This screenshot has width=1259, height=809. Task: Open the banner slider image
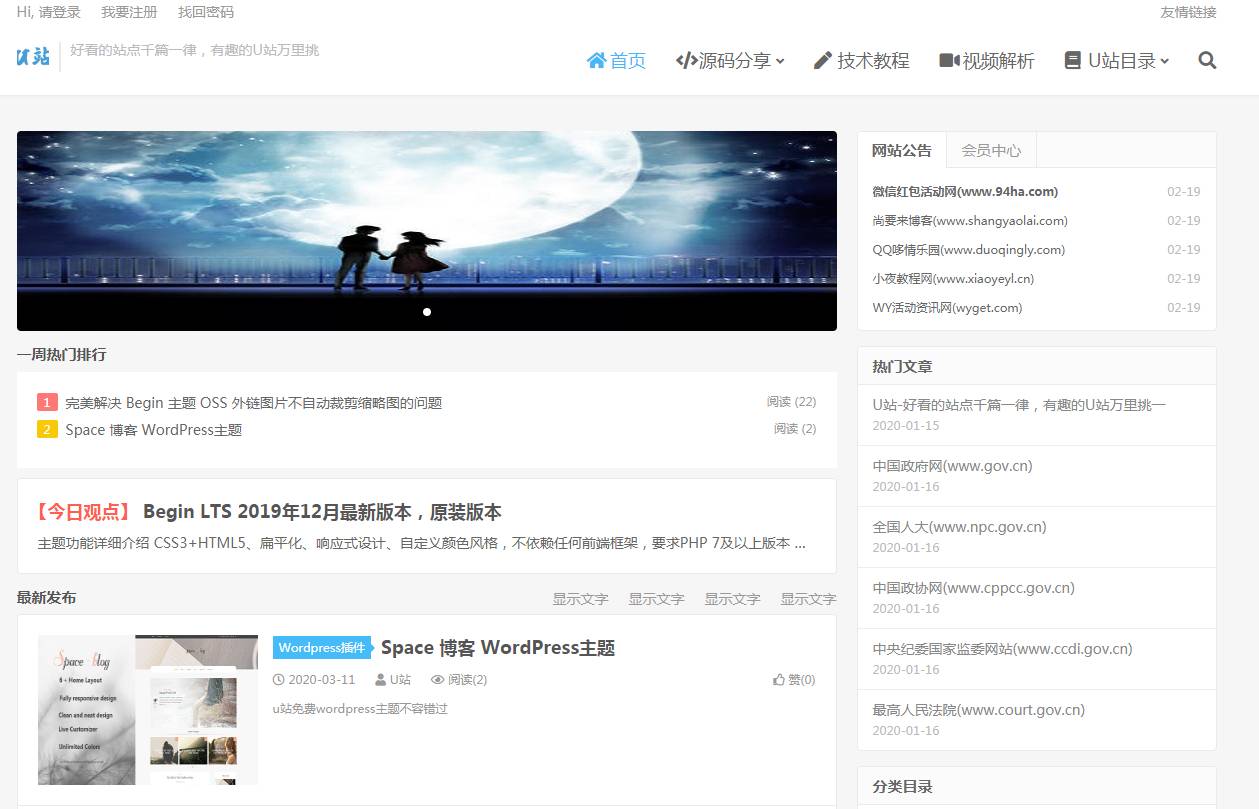pyautogui.click(x=427, y=231)
